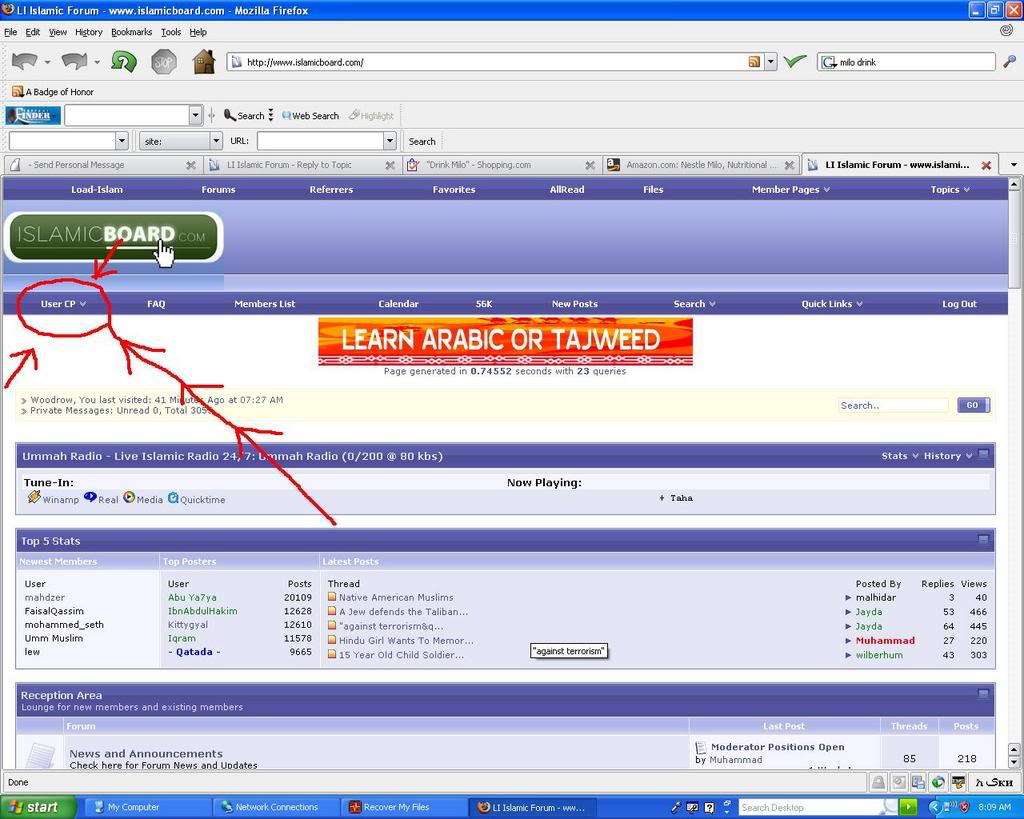Click the address bar URL field

tap(495, 62)
